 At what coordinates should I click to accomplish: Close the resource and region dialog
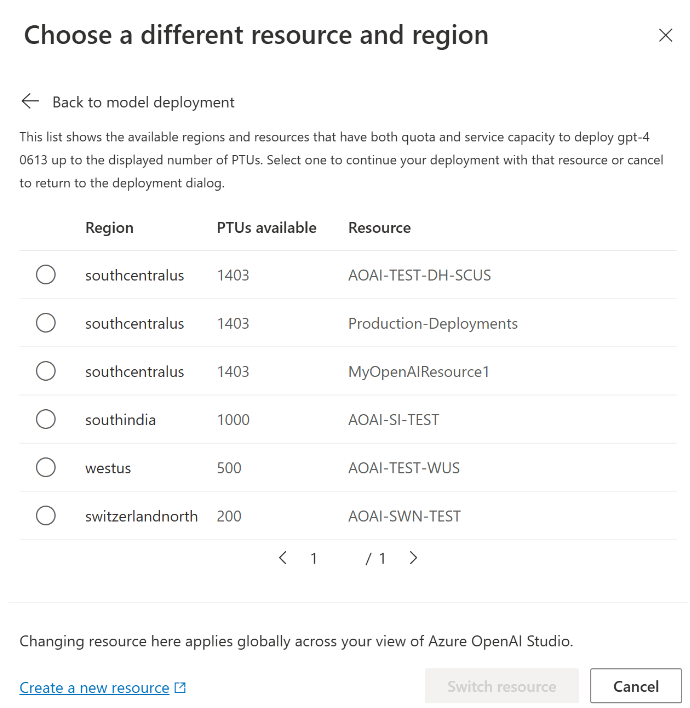point(665,36)
